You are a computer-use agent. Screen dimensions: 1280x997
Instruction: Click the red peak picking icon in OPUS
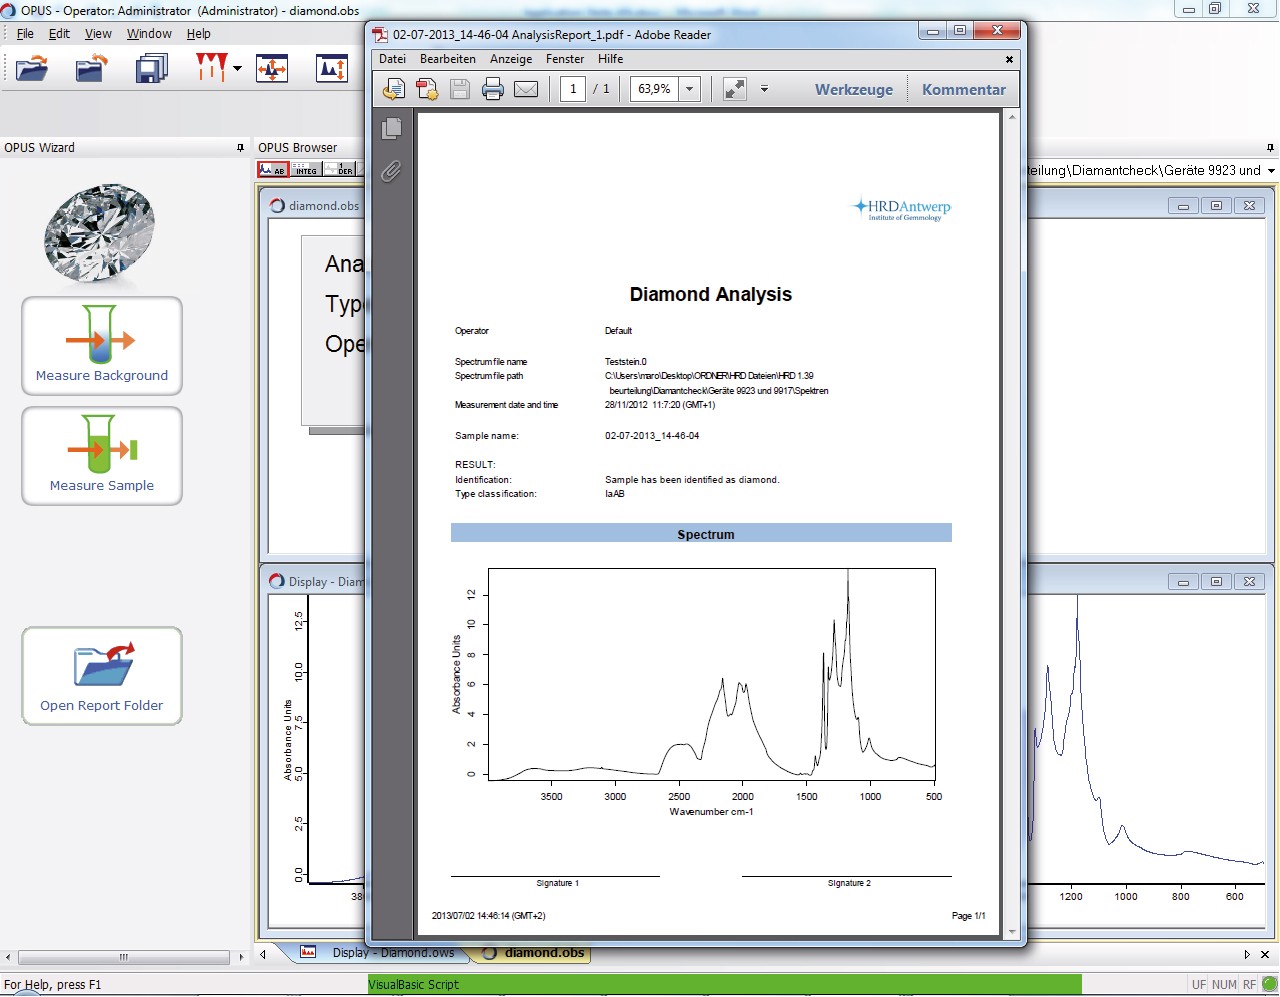(211, 68)
